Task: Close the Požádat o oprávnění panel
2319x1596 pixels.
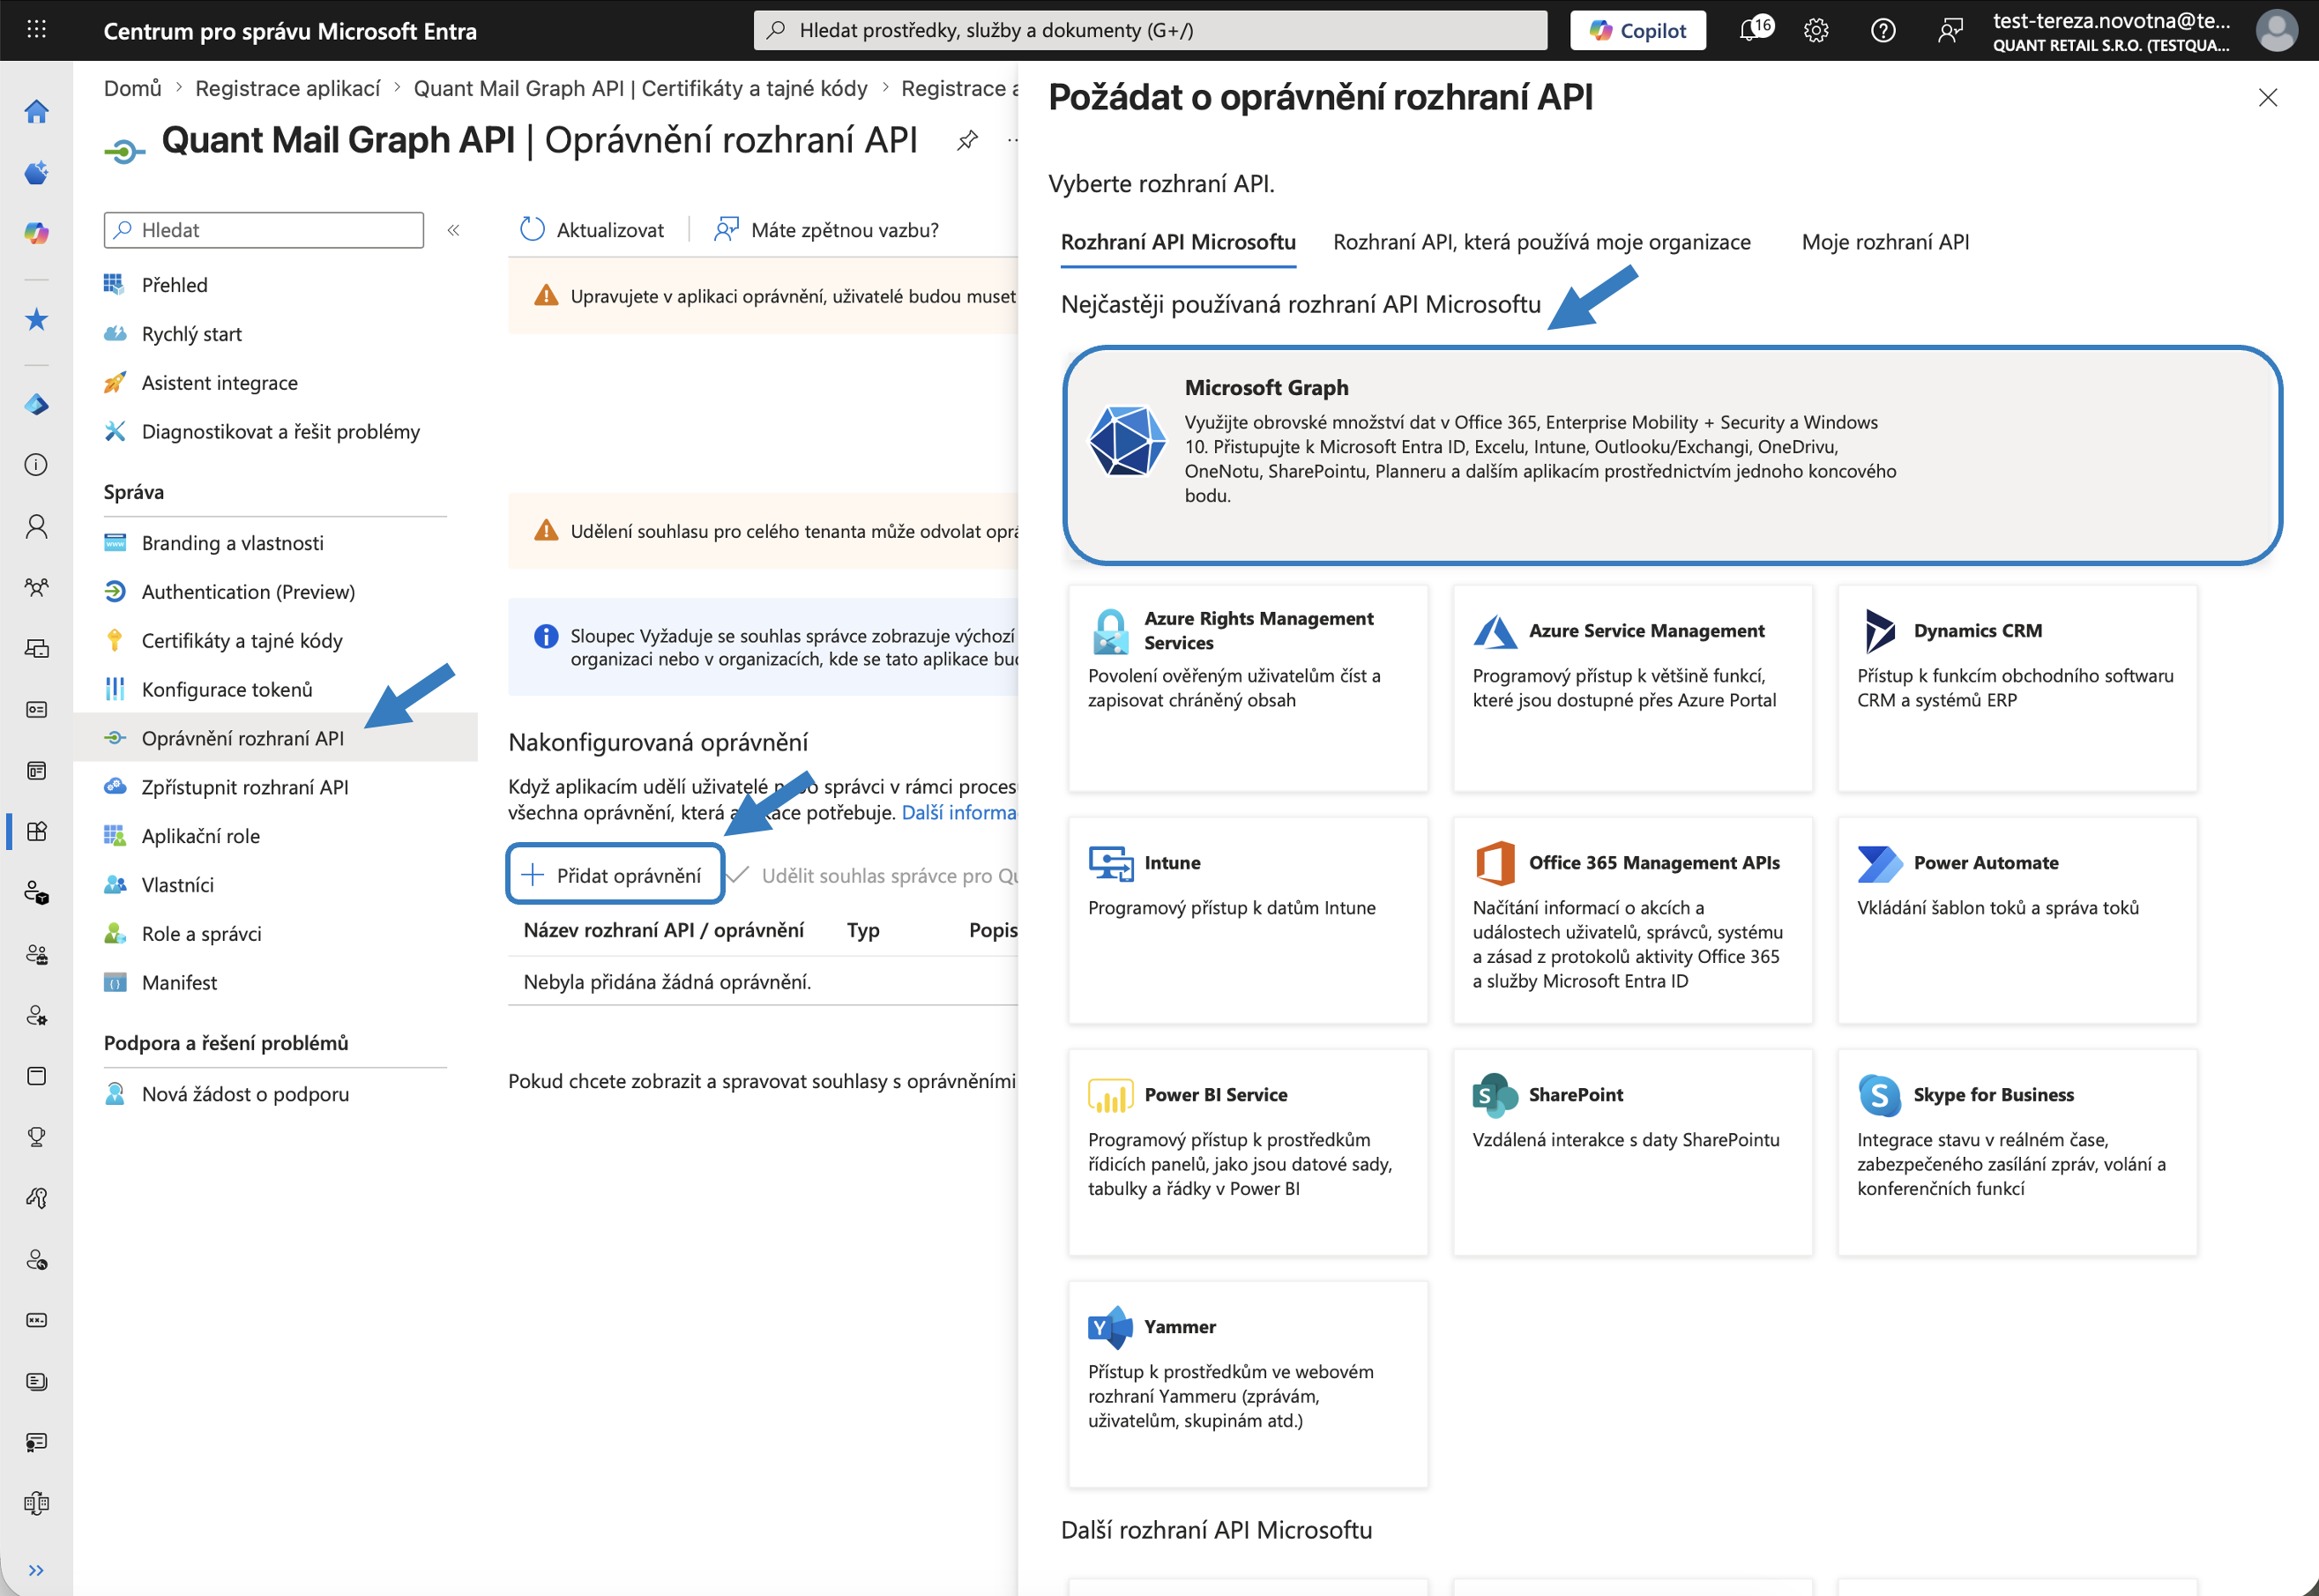Action: pos(2267,97)
